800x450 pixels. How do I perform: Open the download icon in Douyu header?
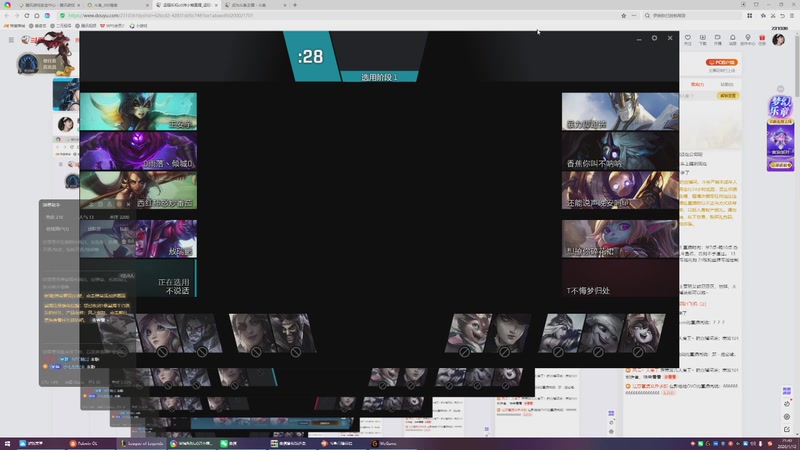[703, 39]
